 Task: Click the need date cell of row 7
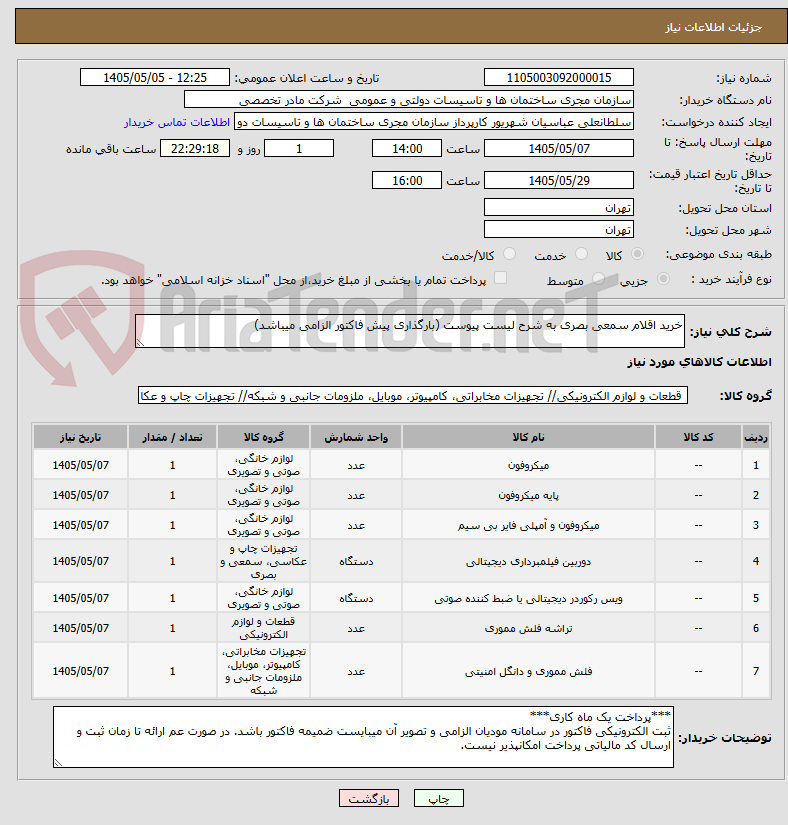point(80,671)
